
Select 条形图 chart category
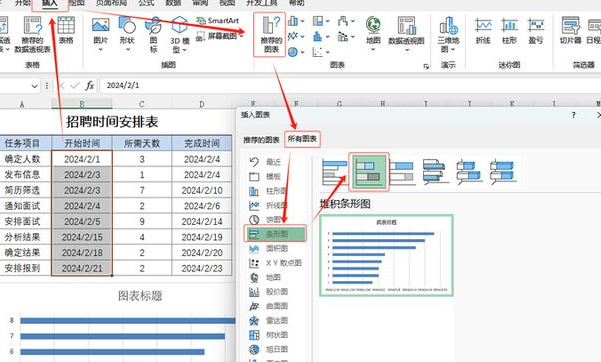pos(275,234)
